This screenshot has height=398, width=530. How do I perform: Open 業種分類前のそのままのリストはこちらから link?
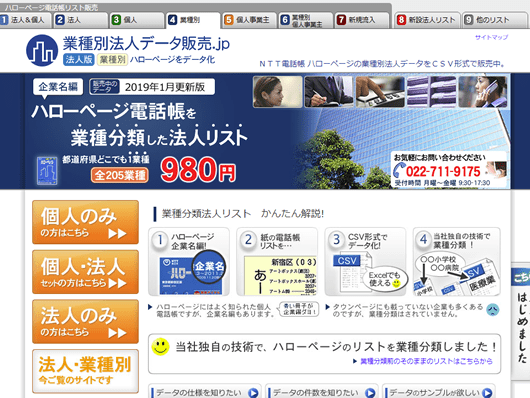click(426, 361)
